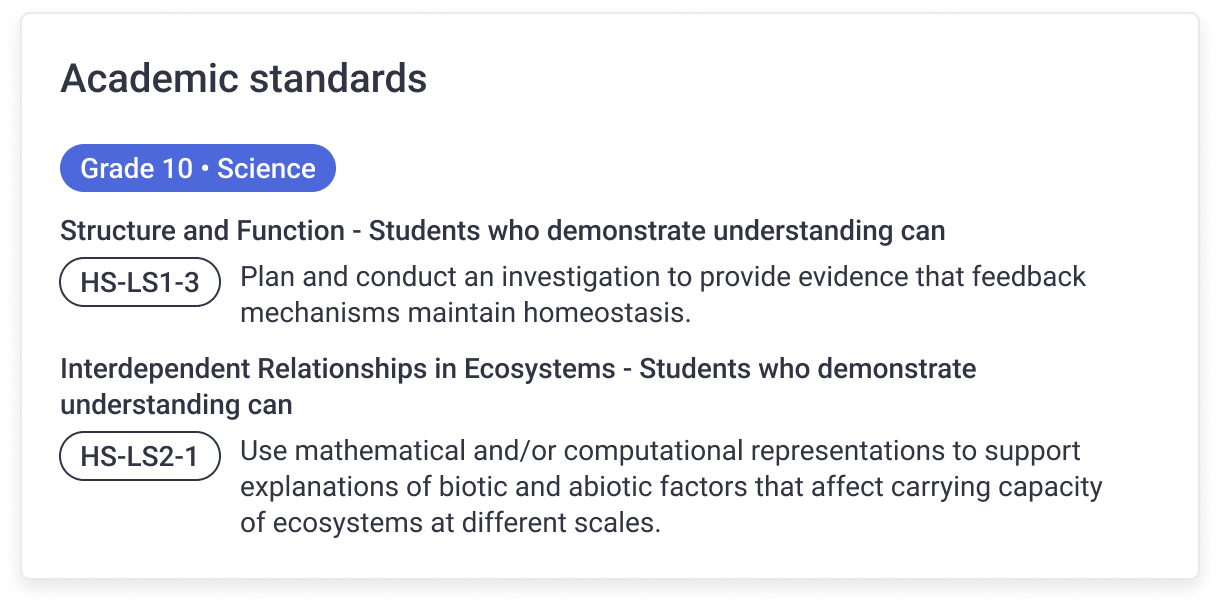The height and width of the screenshot is (608, 1220).
Task: Click 'understanding can' wrapped heading line
Action: point(176,405)
